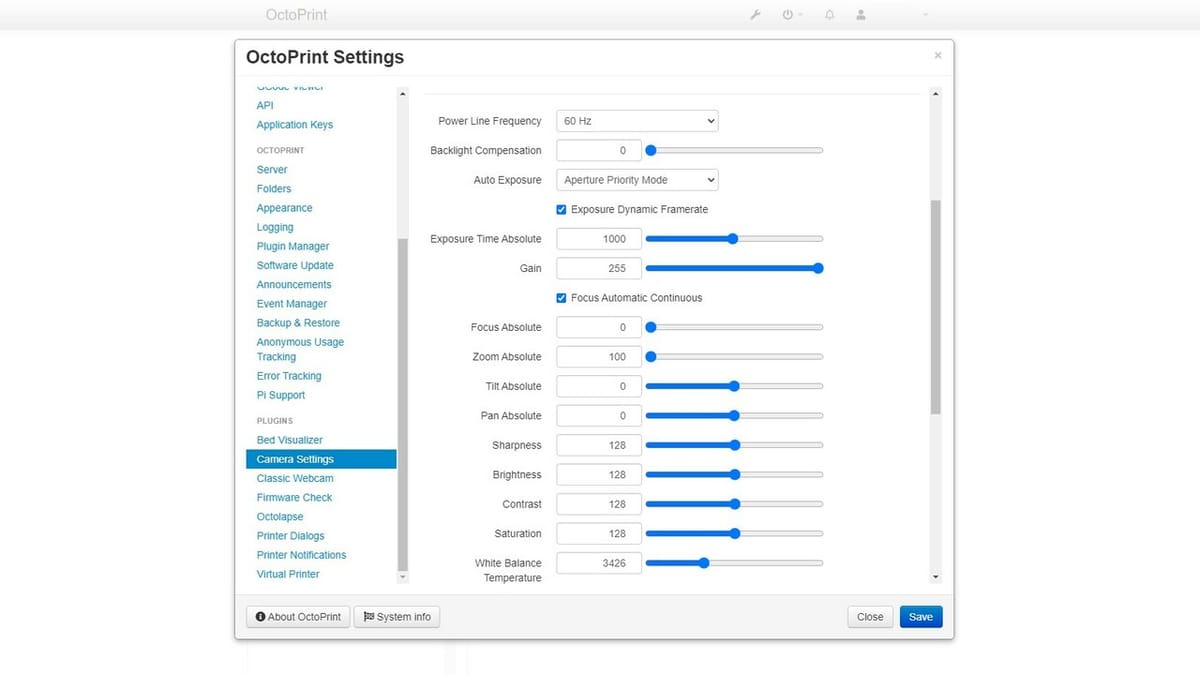Open the Auto Exposure dropdown
This screenshot has width=1200, height=675.
coord(637,180)
